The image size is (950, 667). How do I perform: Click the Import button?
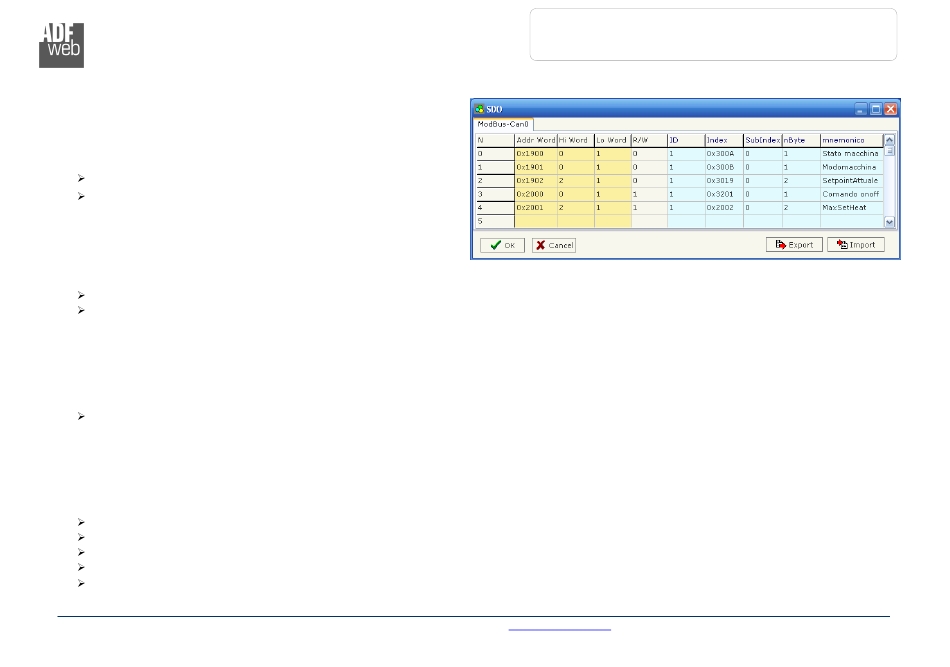856,245
